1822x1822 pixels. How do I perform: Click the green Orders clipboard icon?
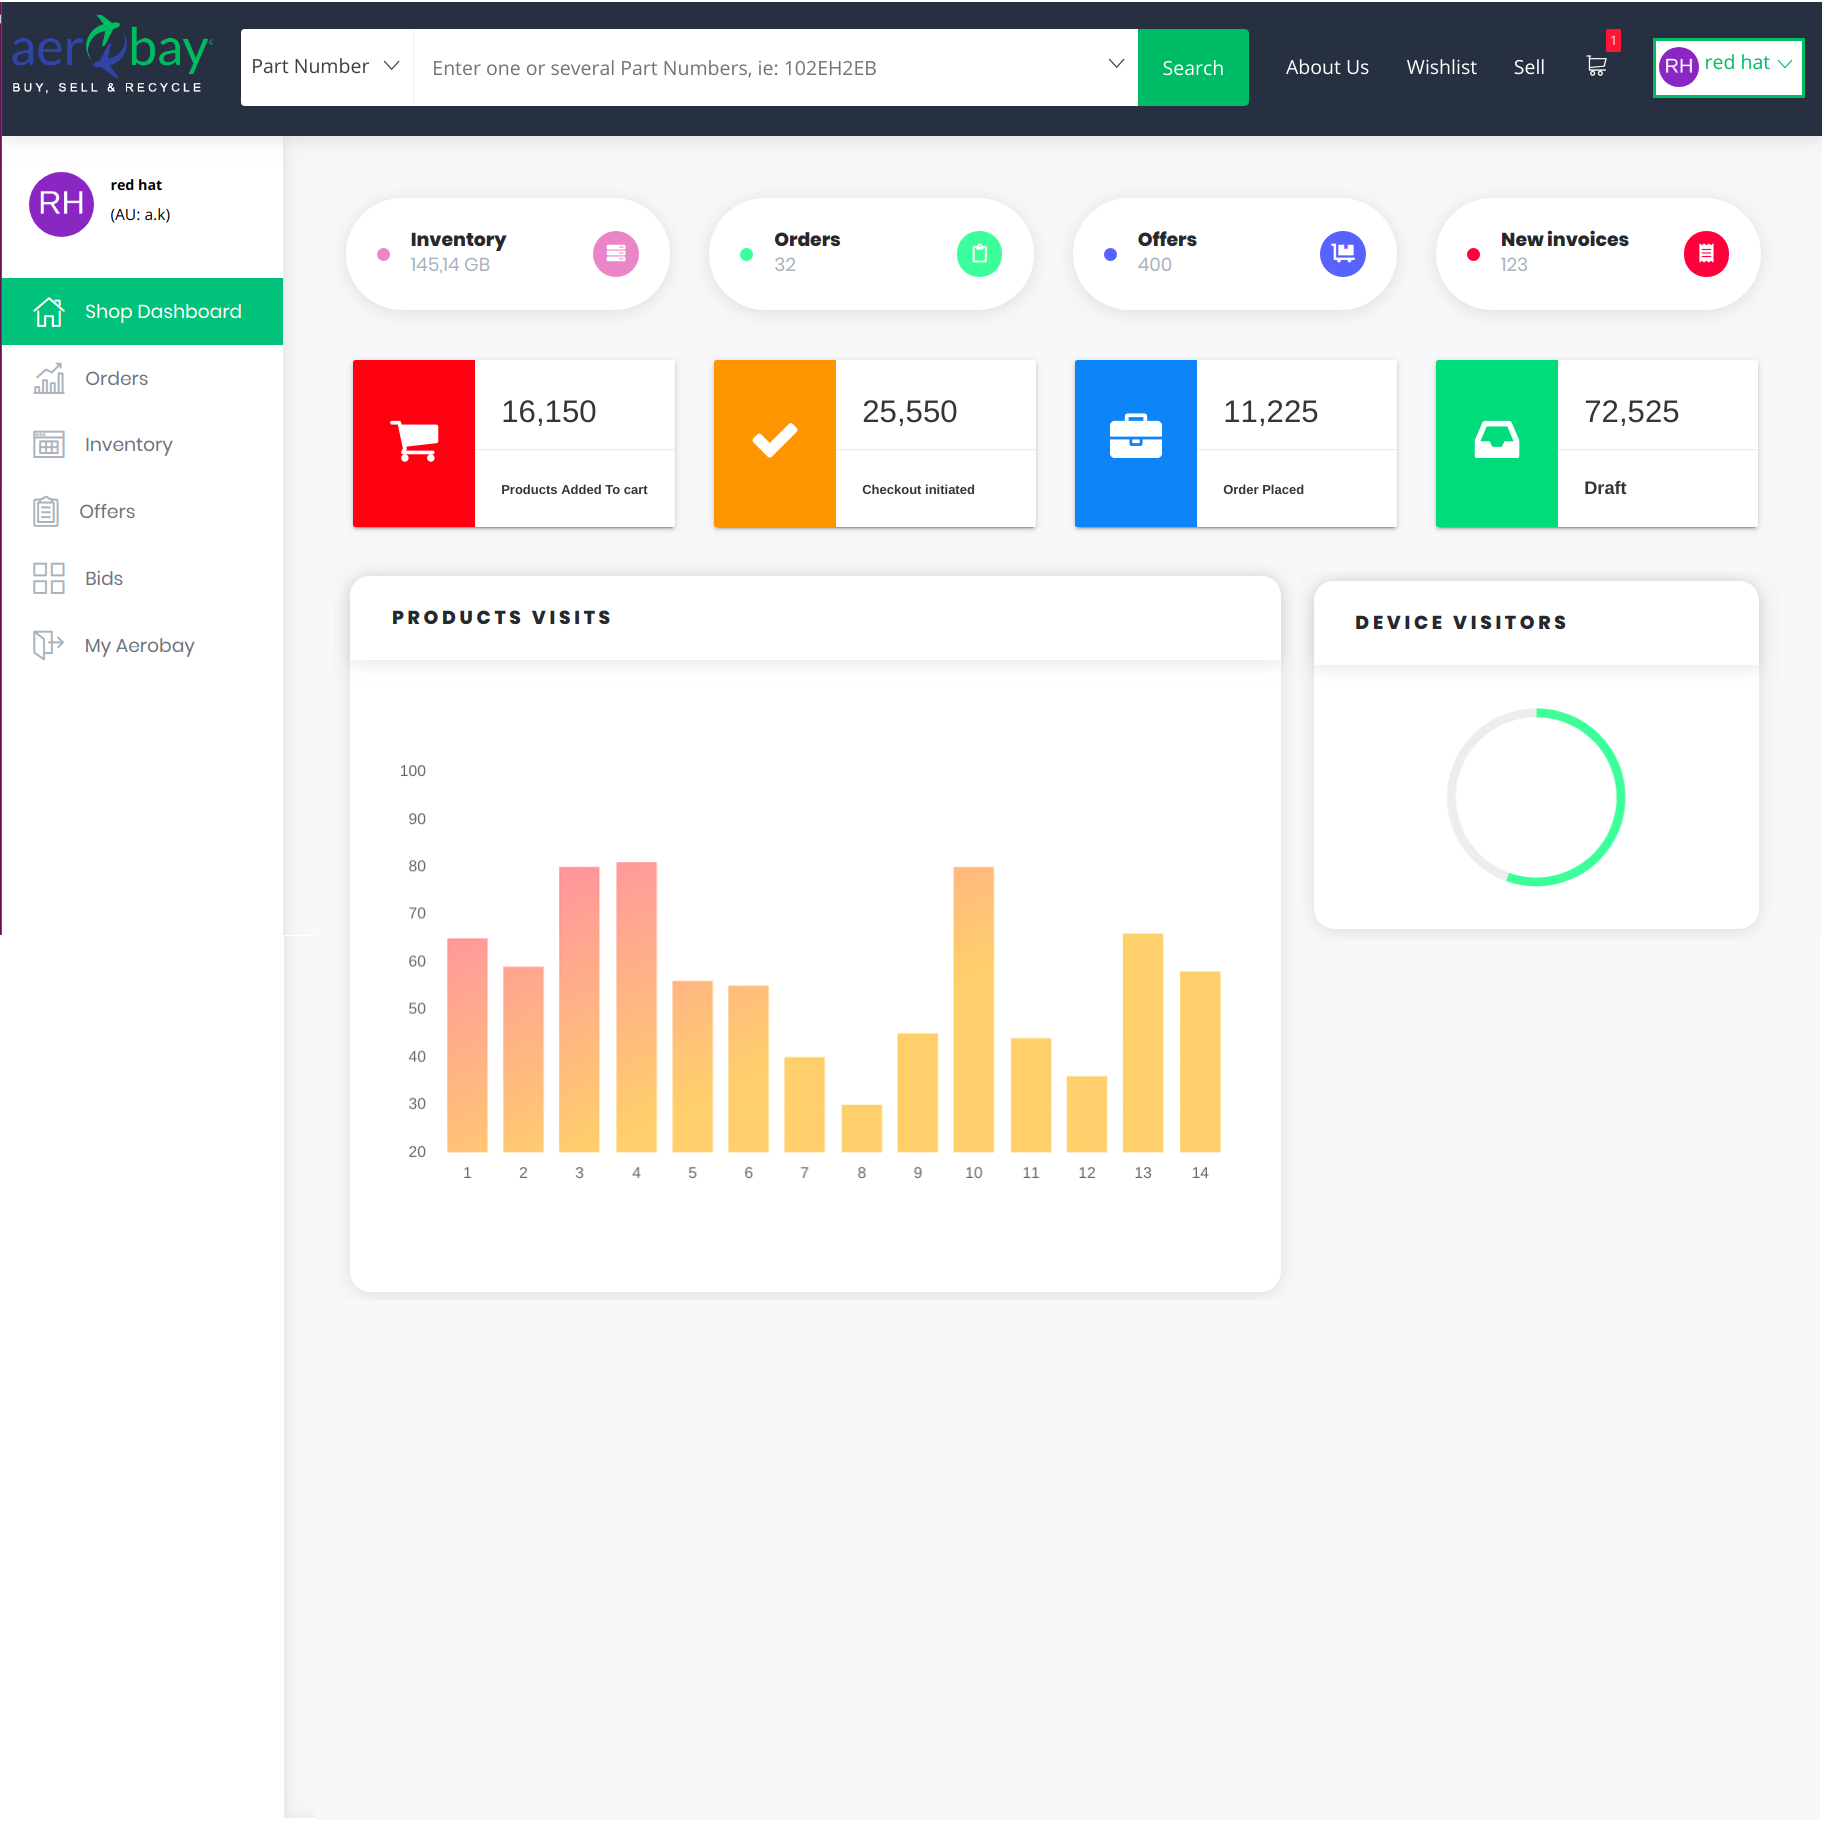[x=979, y=254]
